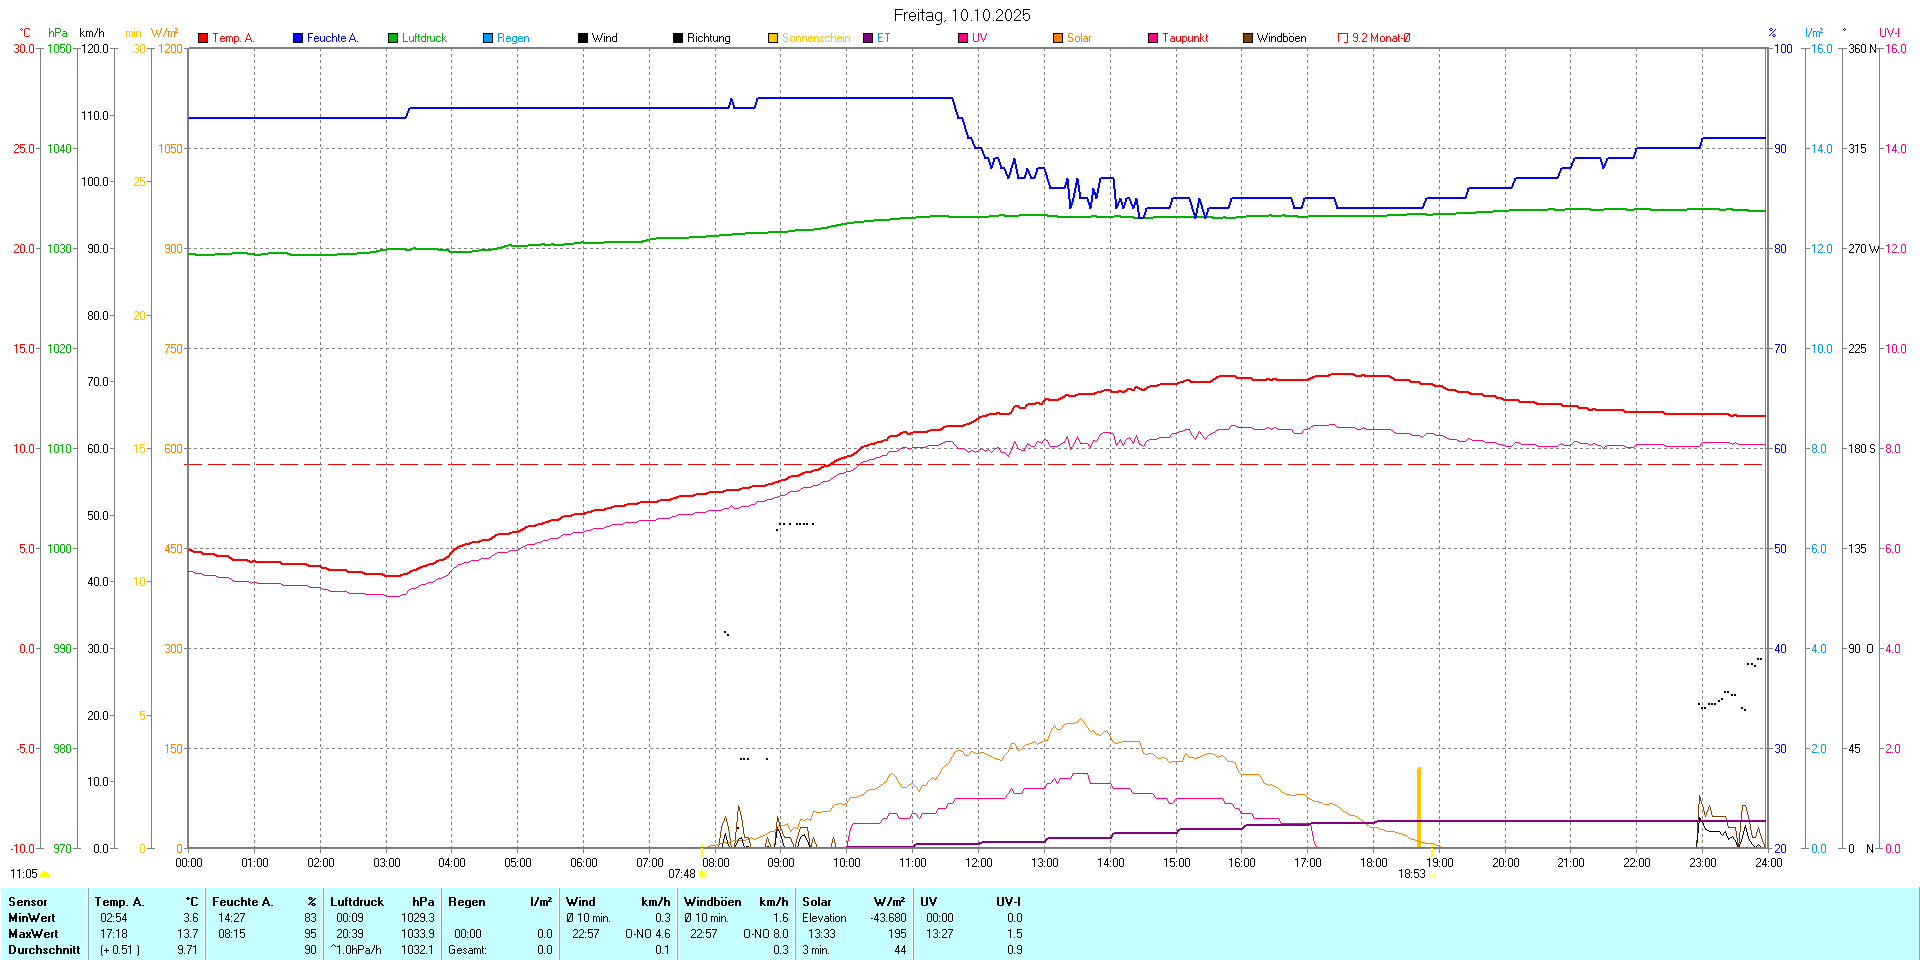Click the 'Durchschnitt' row label
The image size is (1920, 960).
[x=44, y=950]
